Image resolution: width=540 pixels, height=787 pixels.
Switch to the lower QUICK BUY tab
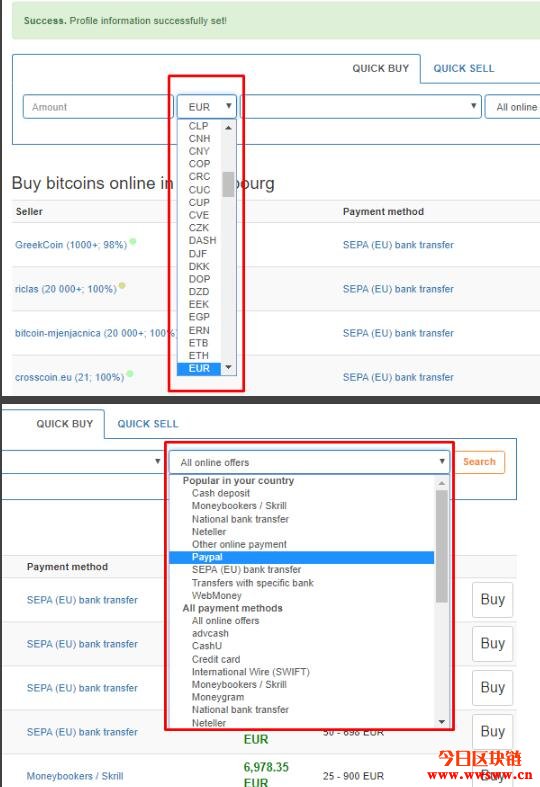(65, 424)
